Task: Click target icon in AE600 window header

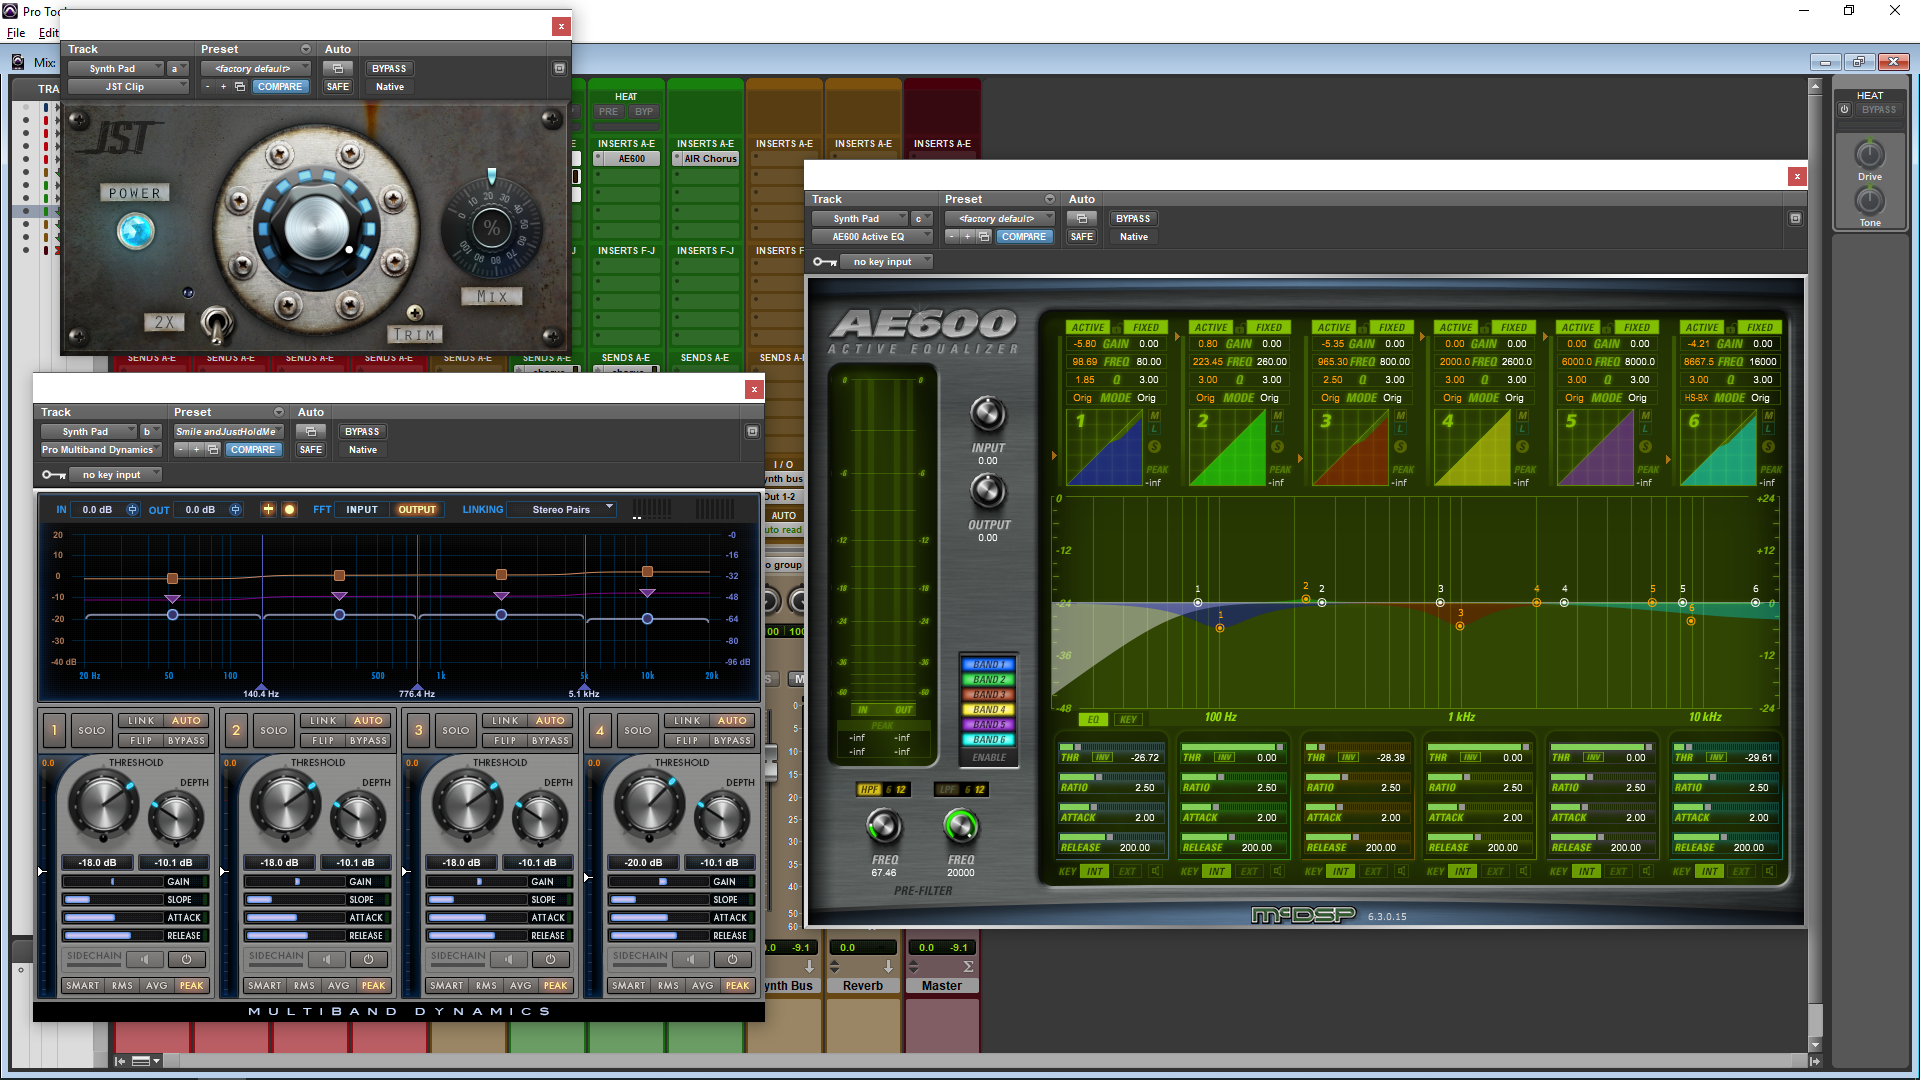Action: tap(1795, 219)
